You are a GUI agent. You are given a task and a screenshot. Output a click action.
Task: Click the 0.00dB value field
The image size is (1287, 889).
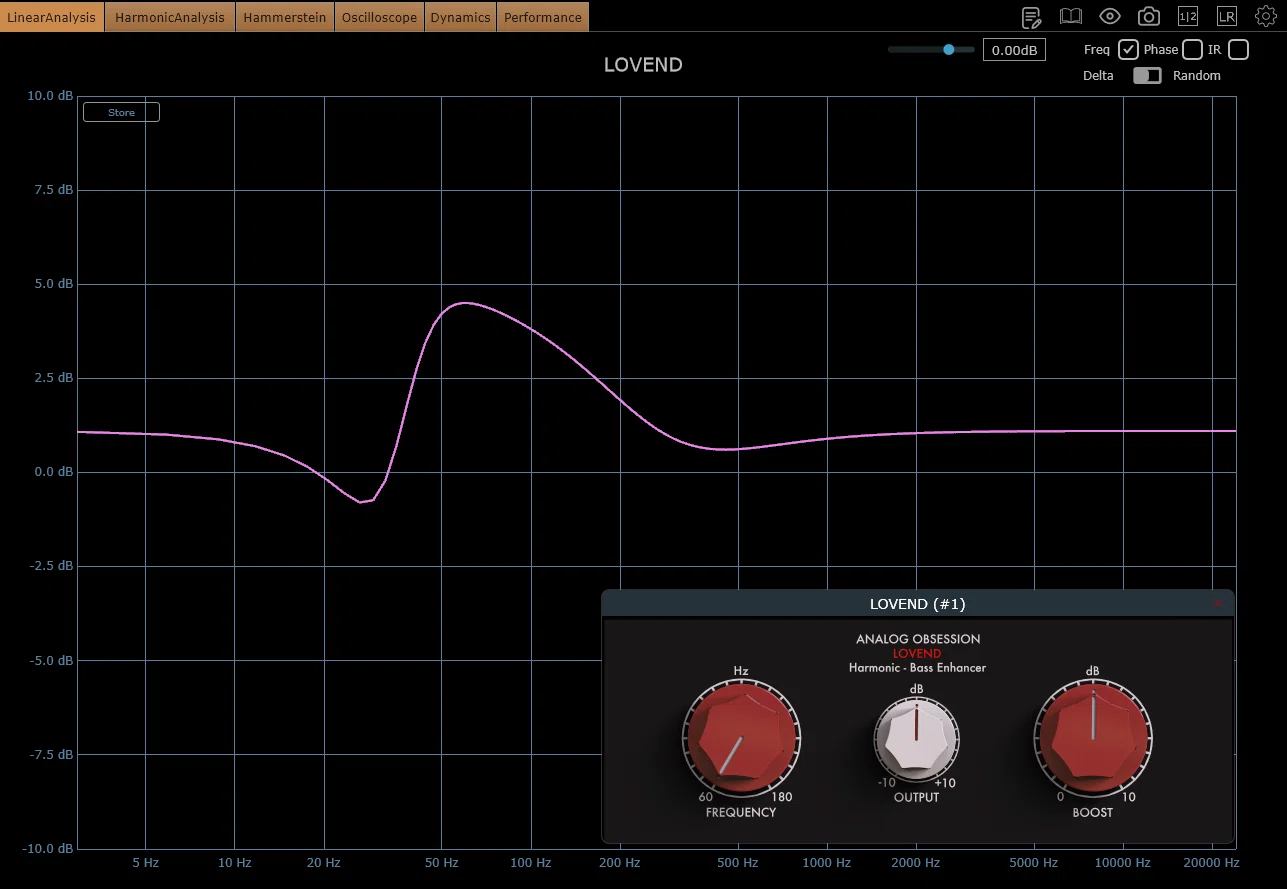[x=1014, y=50]
